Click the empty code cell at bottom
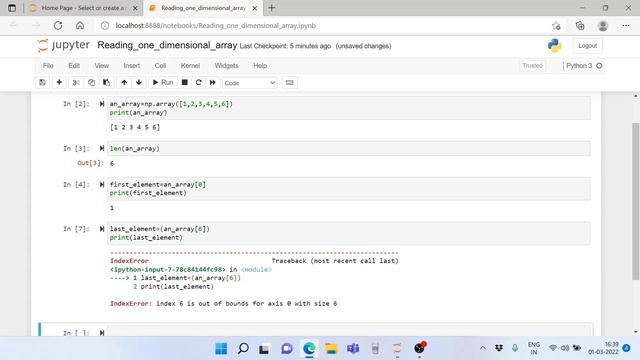Image resolution: width=640 pixels, height=360 pixels. [349, 331]
